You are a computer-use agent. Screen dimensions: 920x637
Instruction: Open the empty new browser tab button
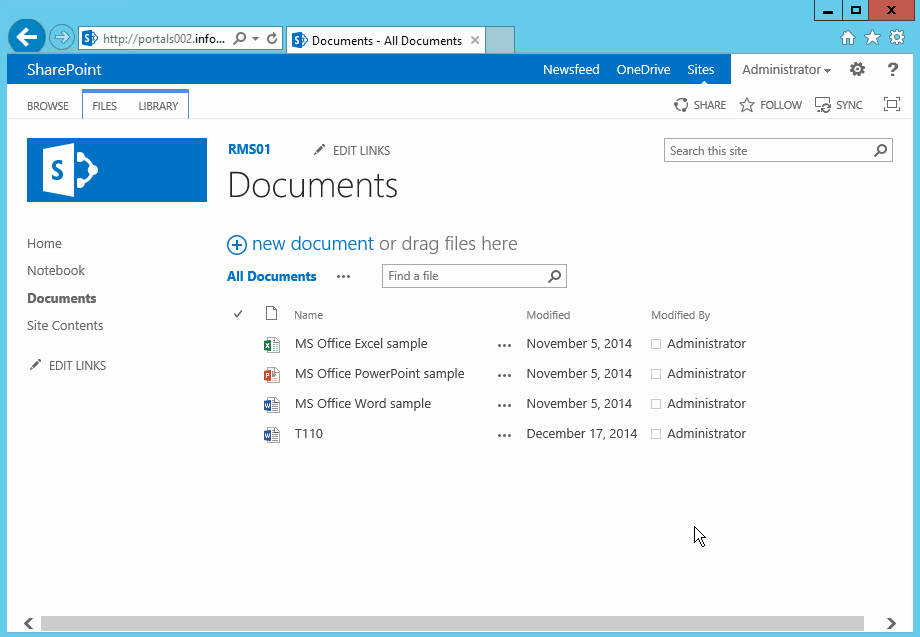point(500,40)
